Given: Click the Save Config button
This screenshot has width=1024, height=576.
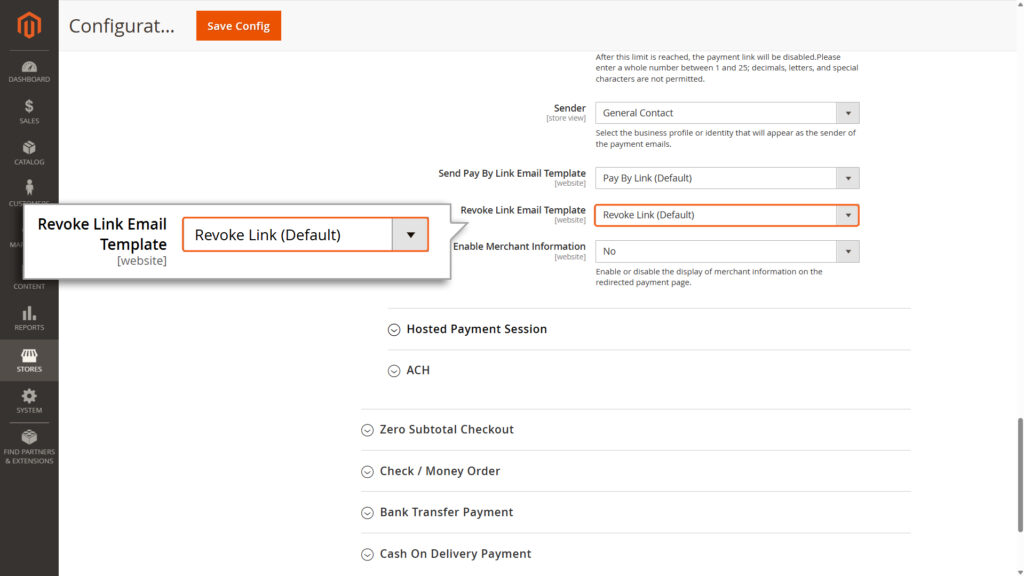Looking at the screenshot, I should (x=238, y=26).
